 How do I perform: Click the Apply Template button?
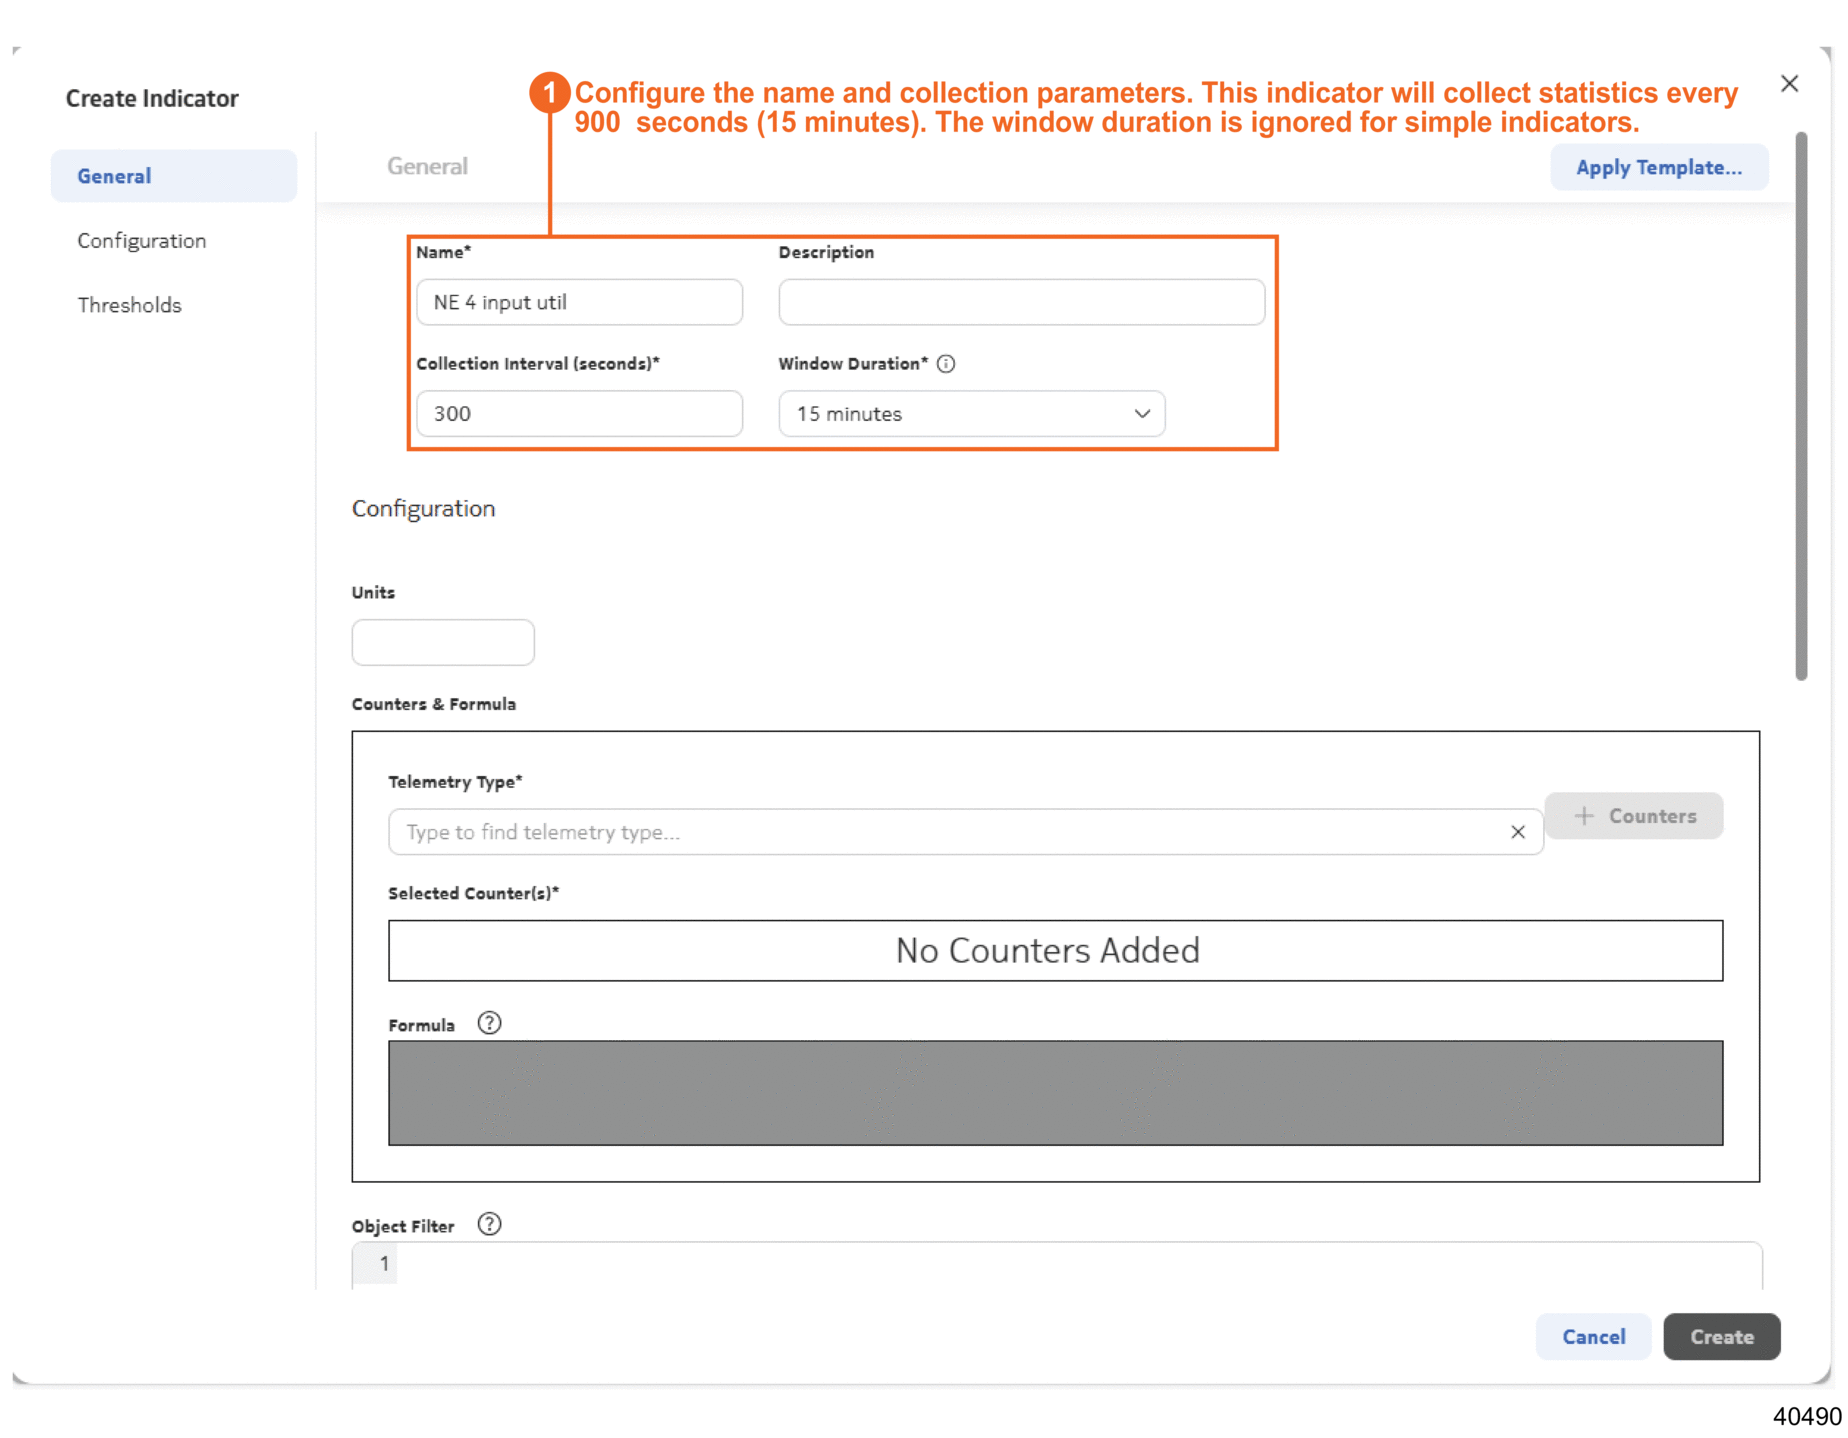tap(1658, 167)
